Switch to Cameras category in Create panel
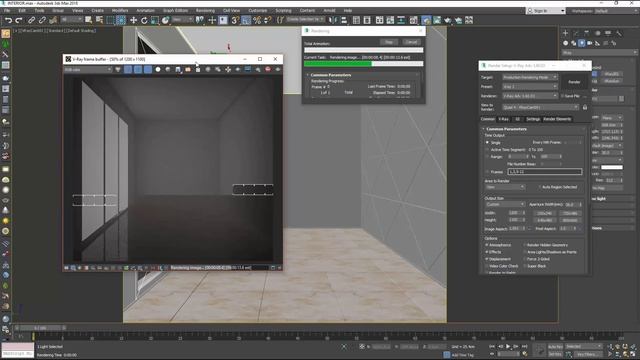Viewport: 640px width, 360px height. [x=589, y=43]
